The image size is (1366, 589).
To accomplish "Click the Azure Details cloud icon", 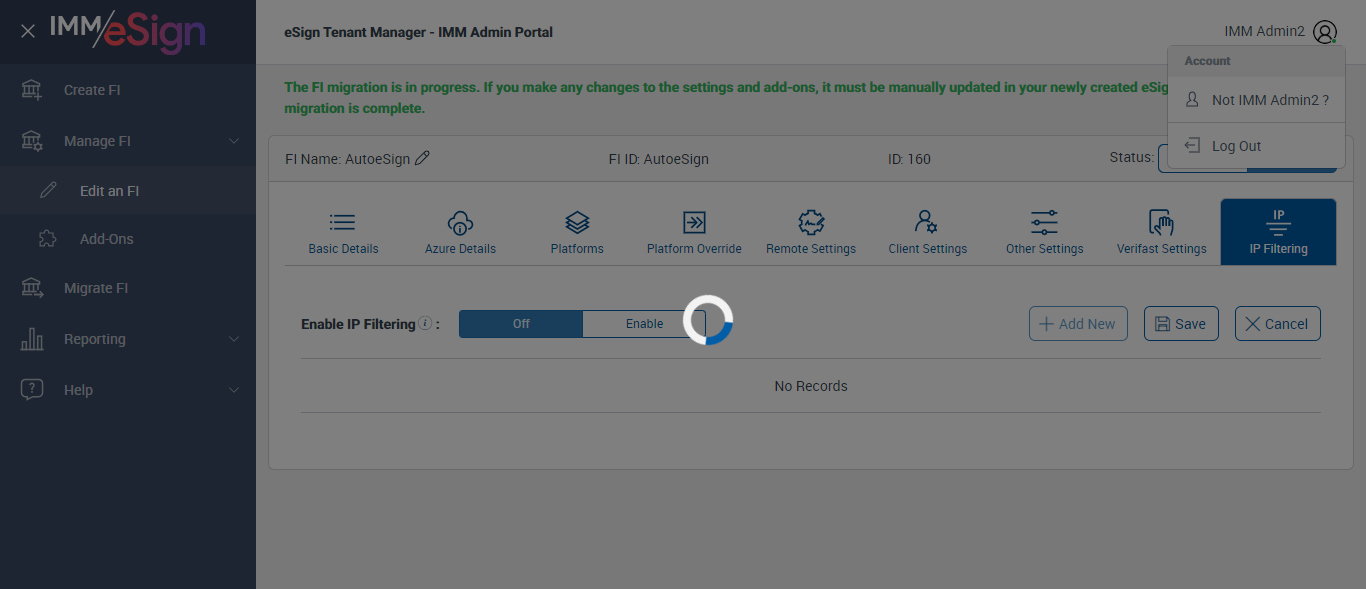I will [x=460, y=222].
